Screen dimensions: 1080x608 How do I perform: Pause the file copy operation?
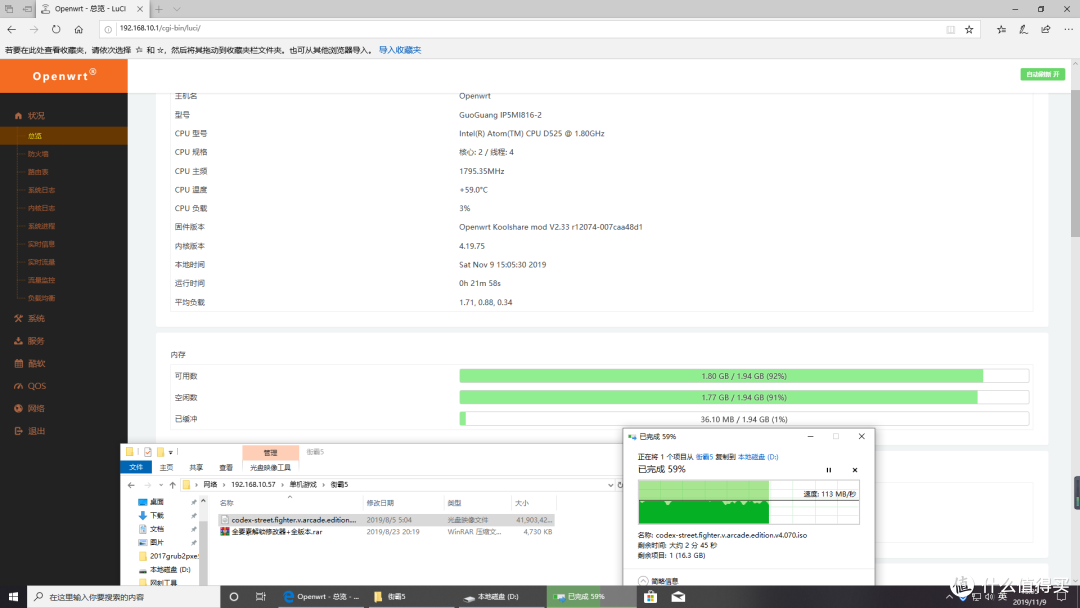(829, 470)
